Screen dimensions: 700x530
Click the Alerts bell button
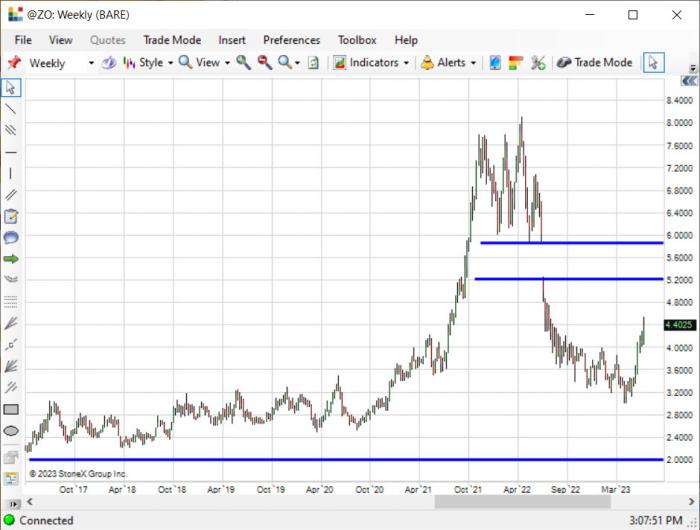(x=443, y=63)
